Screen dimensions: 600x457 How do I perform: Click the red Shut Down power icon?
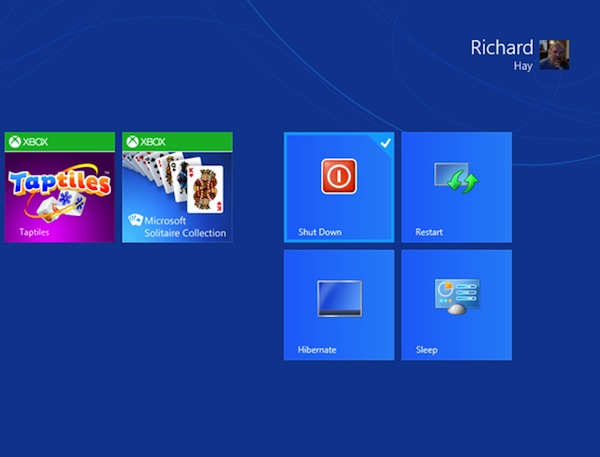339,176
